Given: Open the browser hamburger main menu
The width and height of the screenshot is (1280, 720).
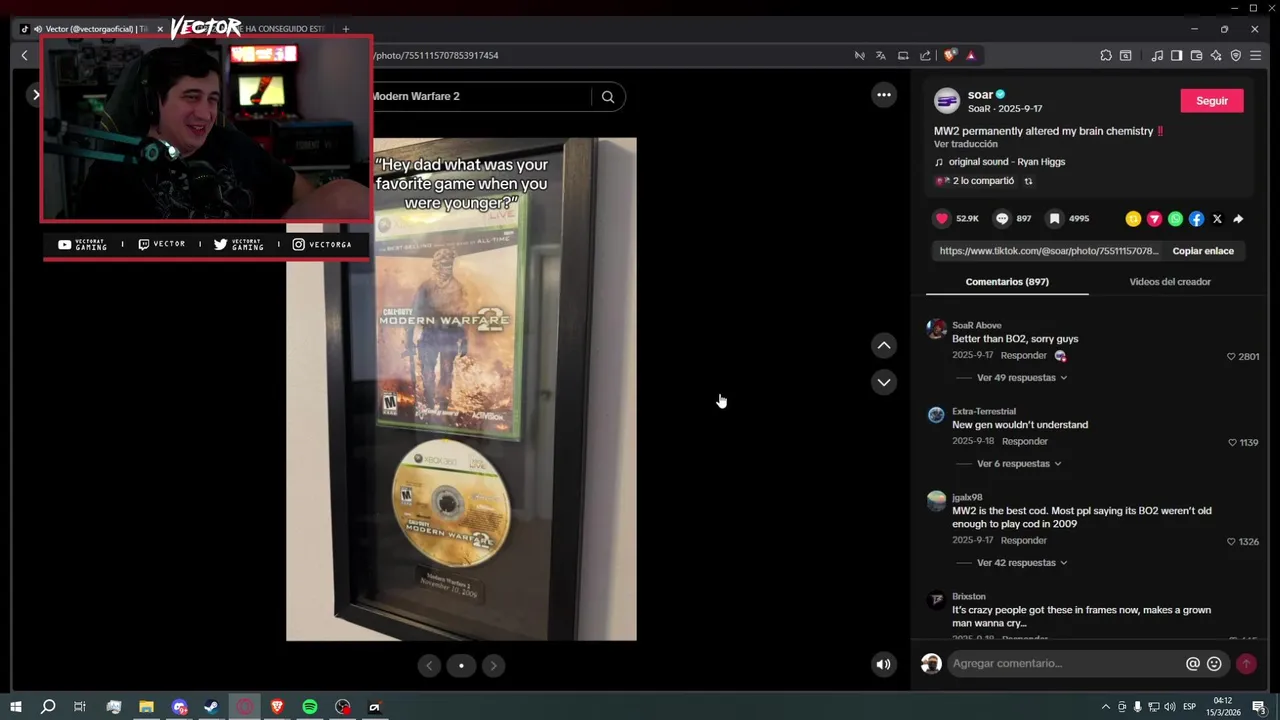Looking at the screenshot, I should coord(1256,55).
